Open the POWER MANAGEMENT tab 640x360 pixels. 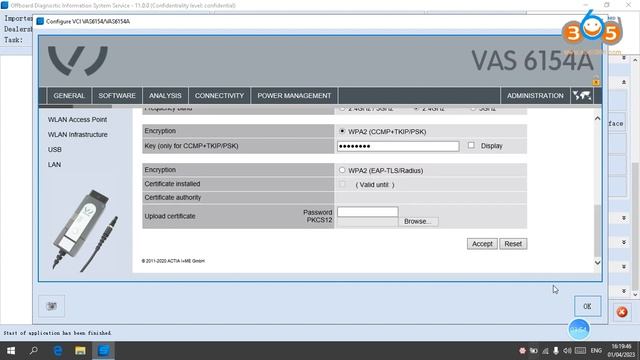pyautogui.click(x=294, y=96)
